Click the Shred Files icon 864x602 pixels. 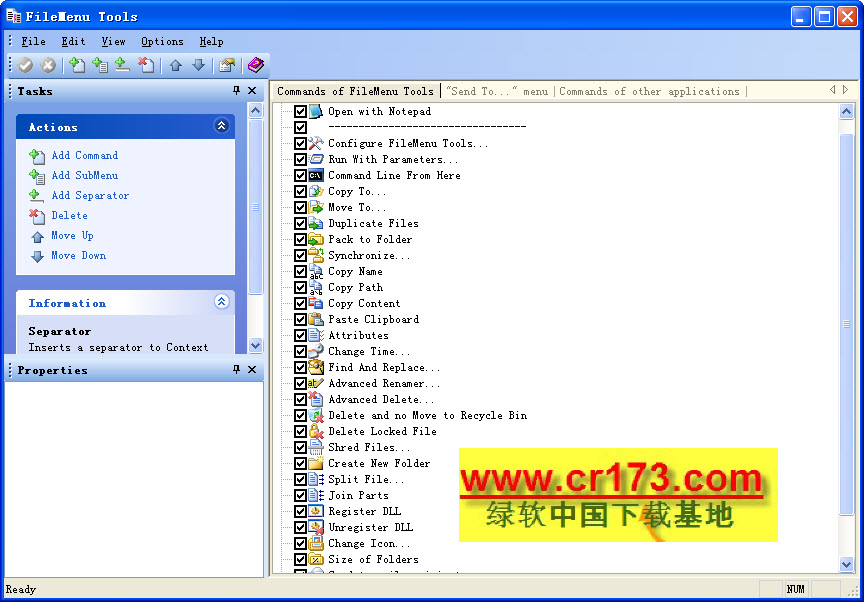pyautogui.click(x=316, y=447)
